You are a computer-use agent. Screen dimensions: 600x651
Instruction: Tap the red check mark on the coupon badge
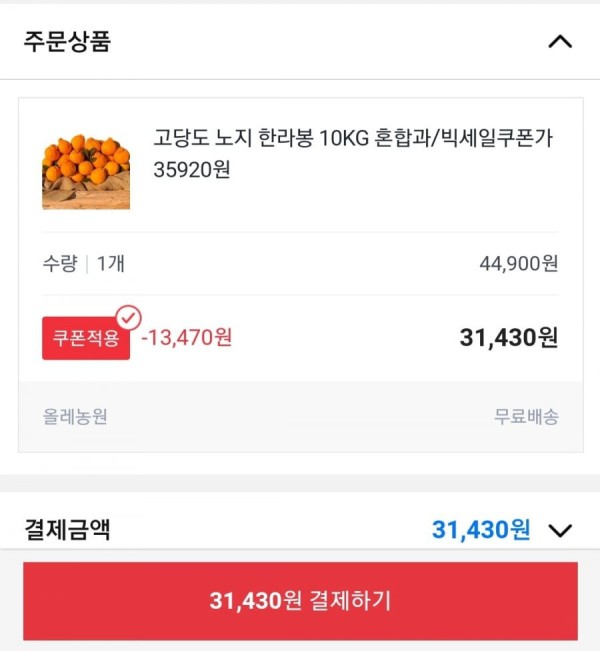tap(129, 318)
